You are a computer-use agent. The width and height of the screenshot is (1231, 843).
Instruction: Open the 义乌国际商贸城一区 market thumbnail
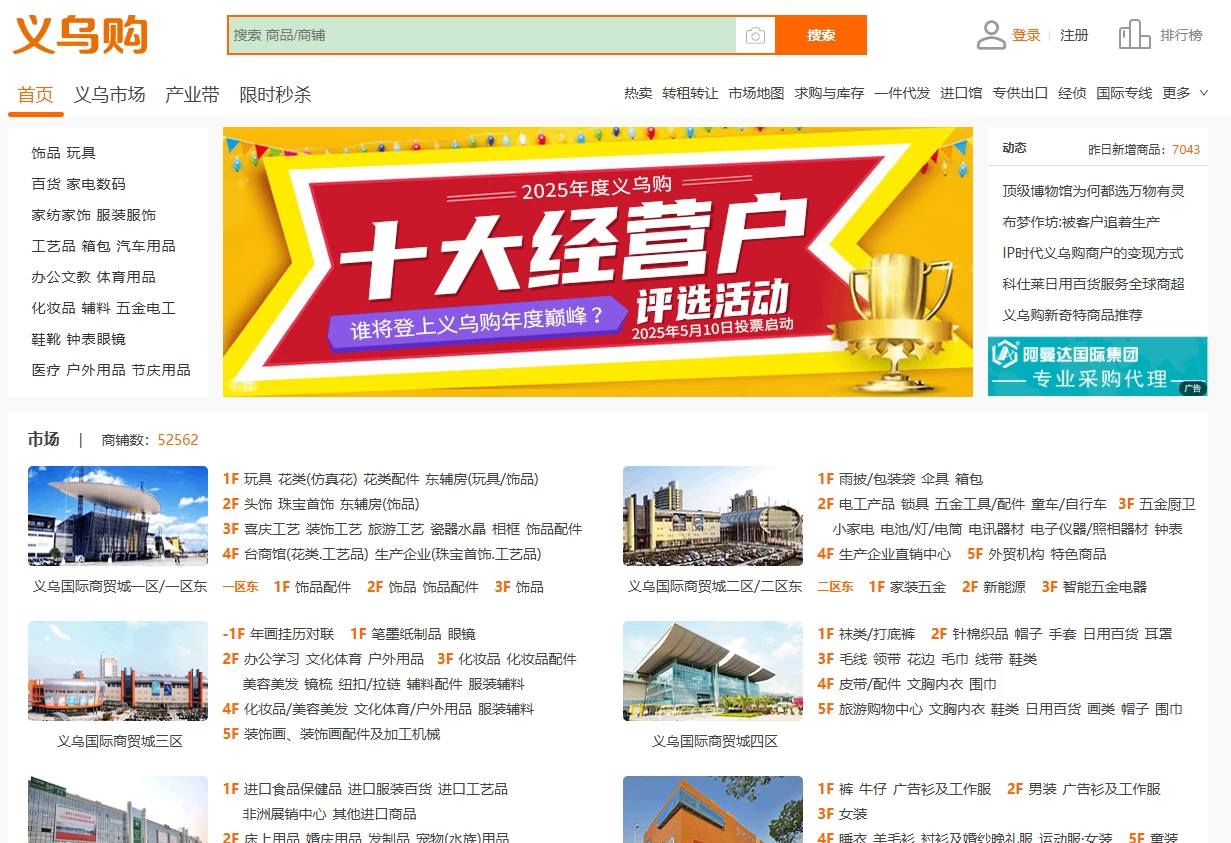click(x=118, y=517)
